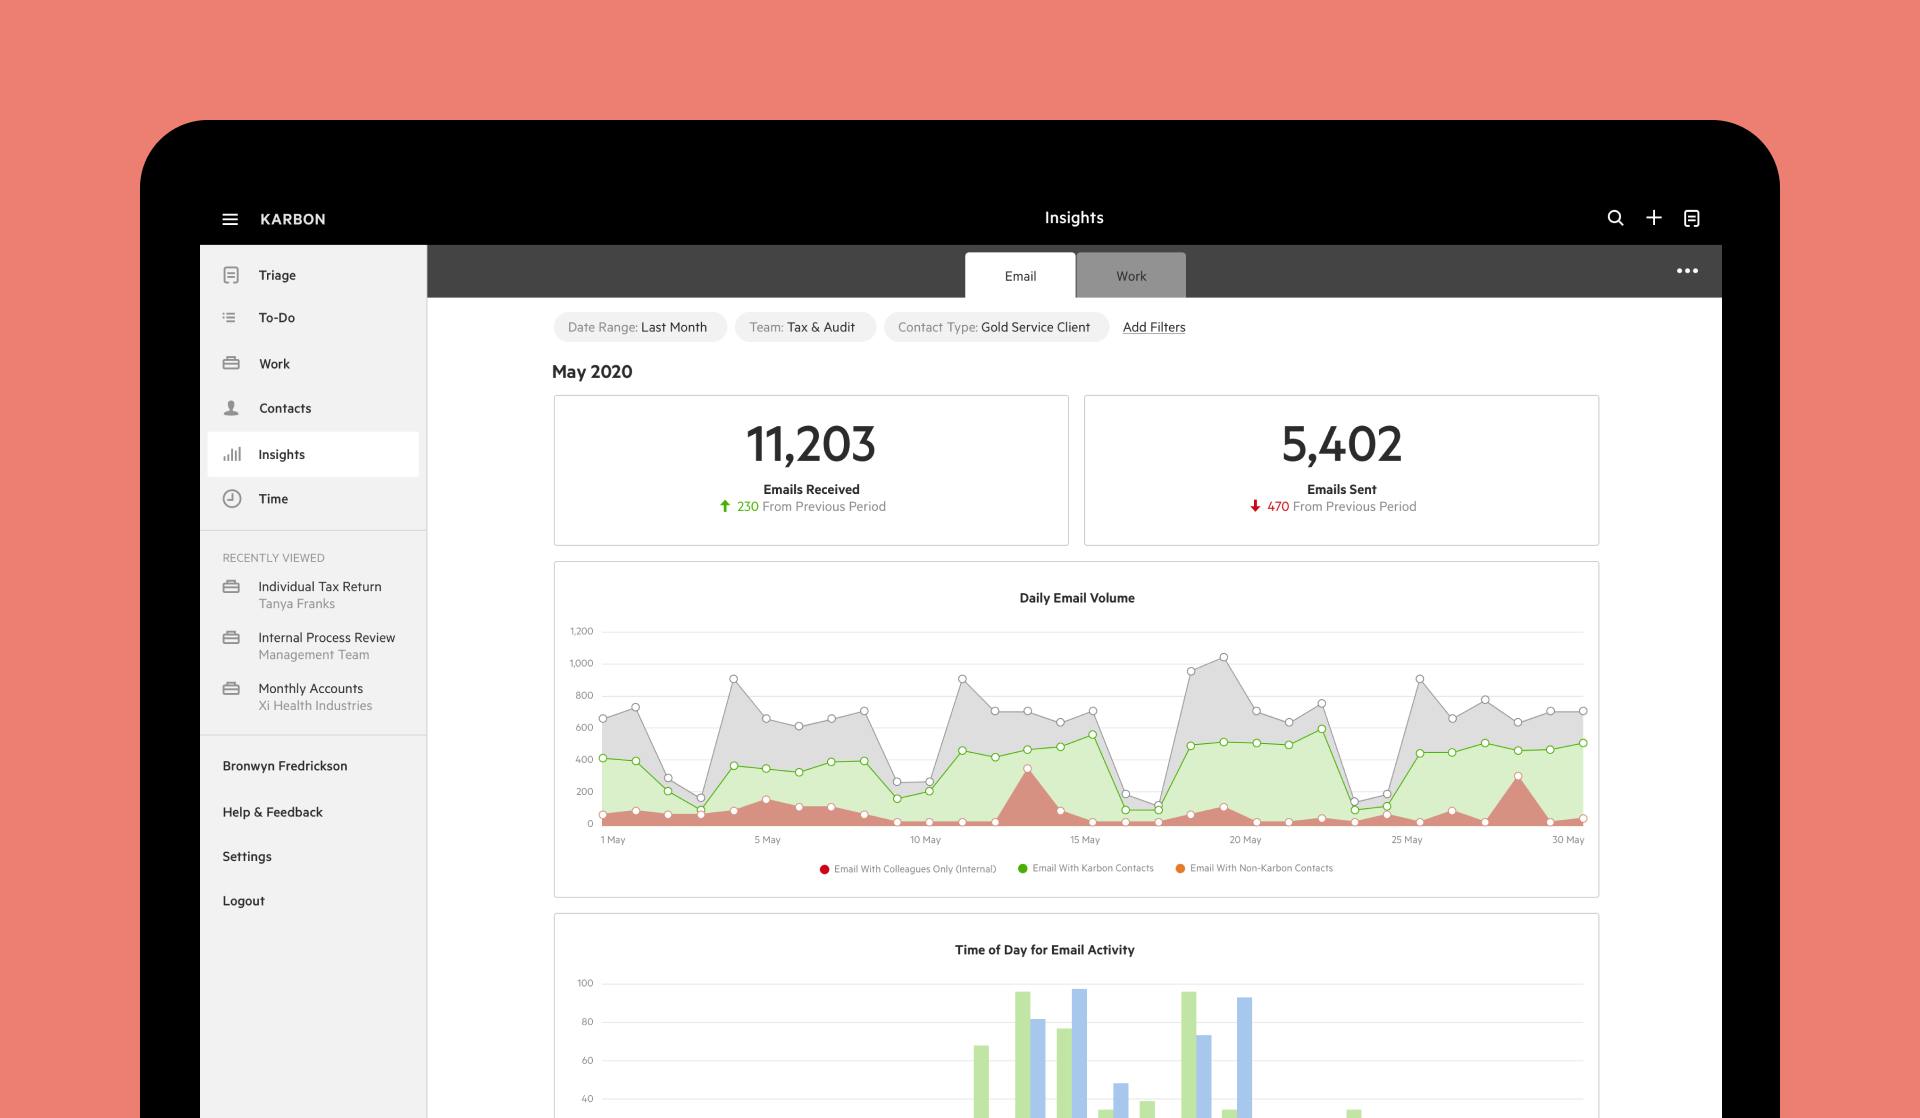Select the Email tab
1920x1118 pixels.
coord(1020,275)
